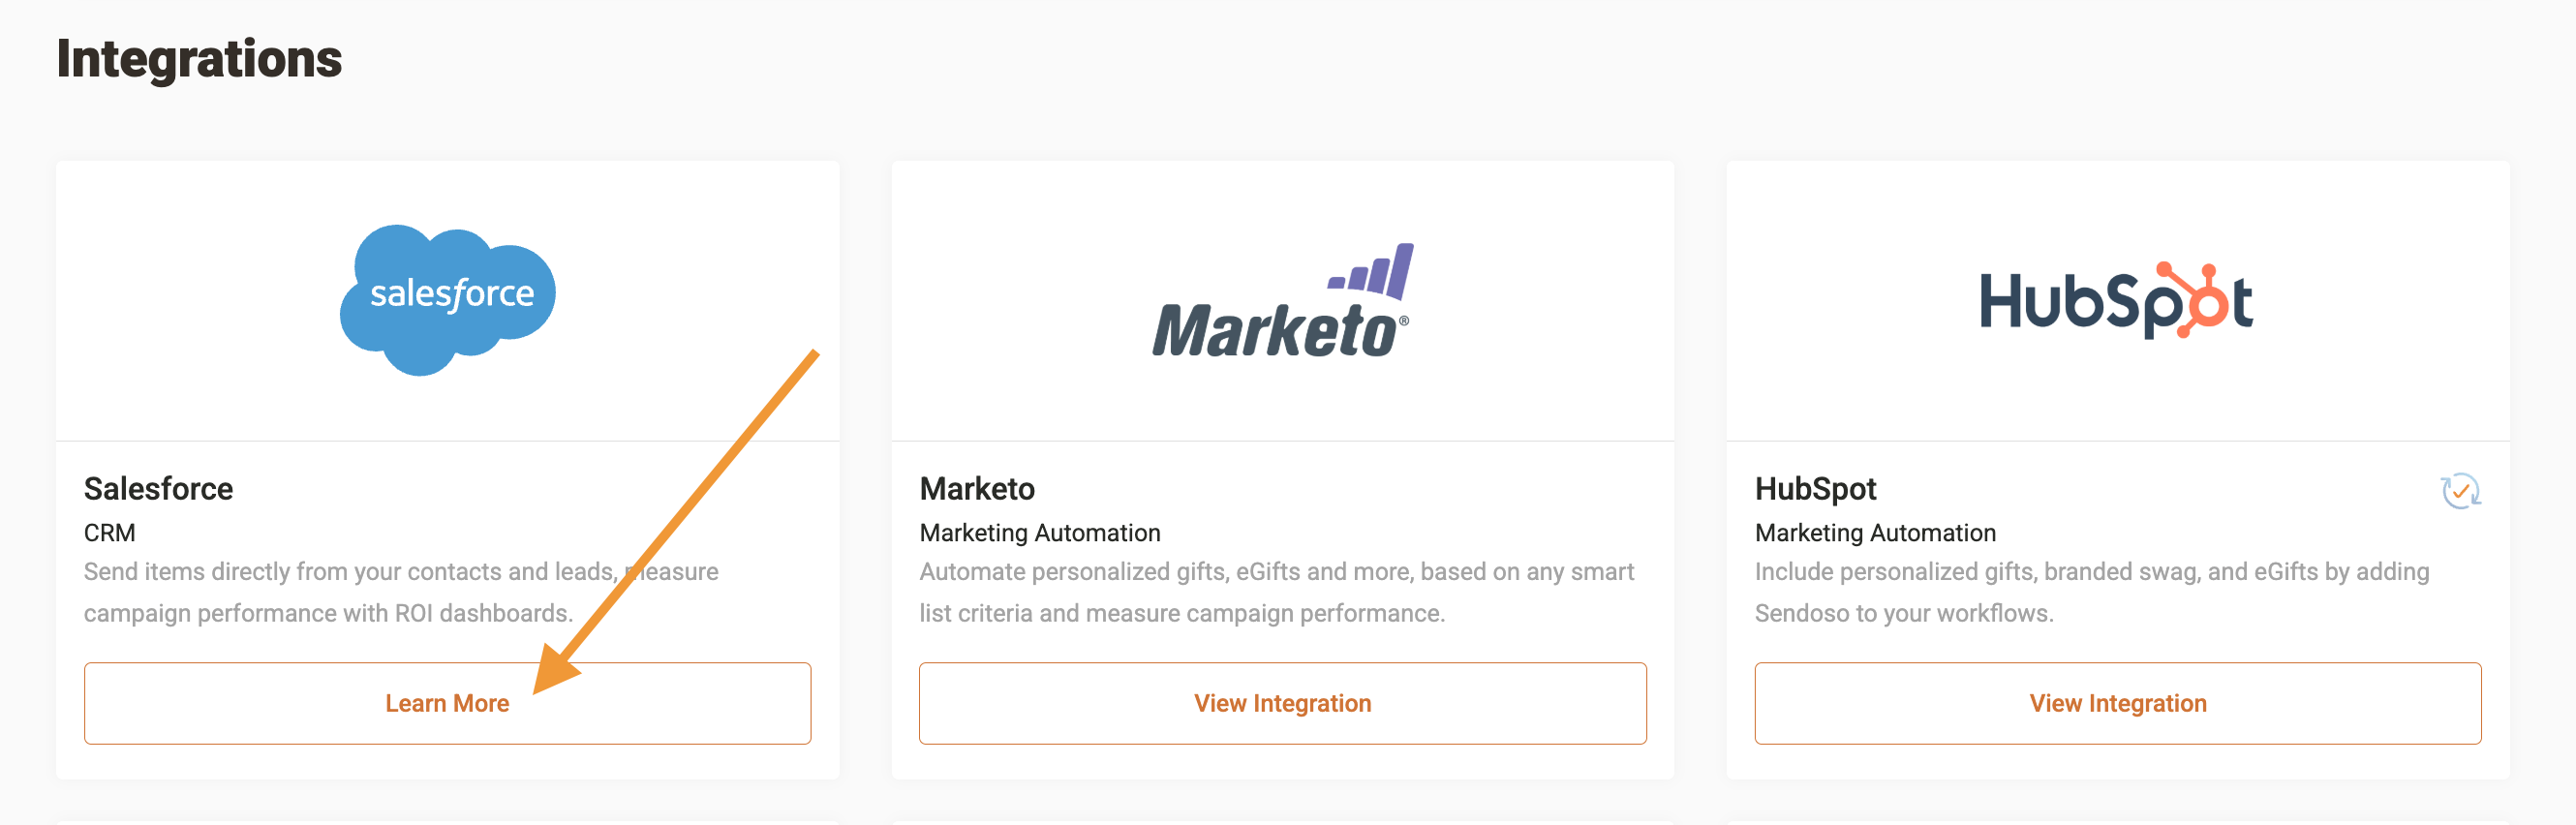
Task: Click the Marketo description about smart lists
Action: pos(1276,591)
